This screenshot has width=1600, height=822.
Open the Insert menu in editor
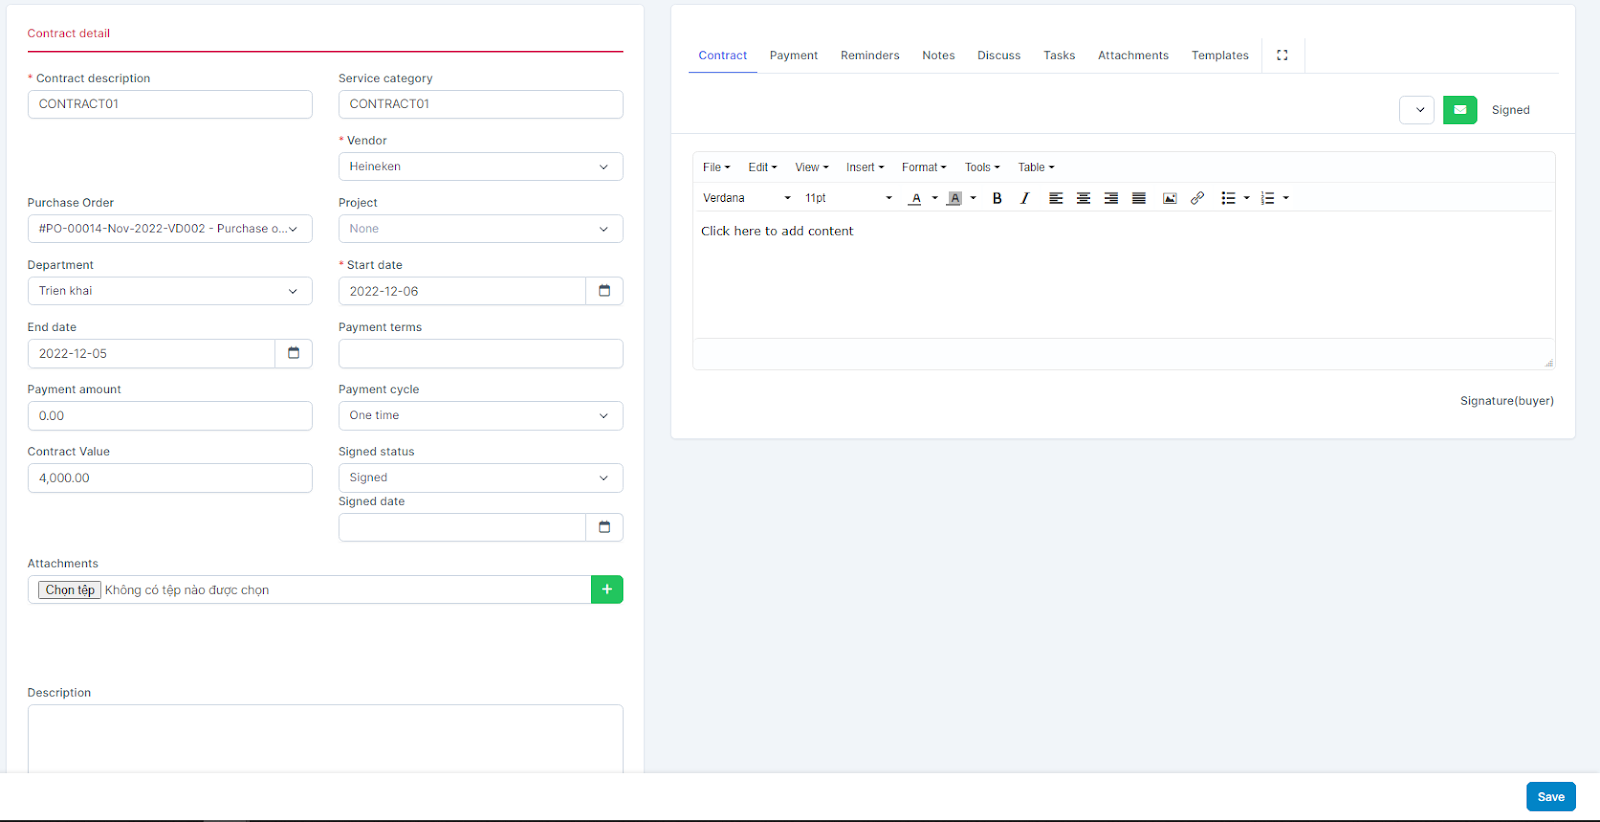click(x=864, y=167)
